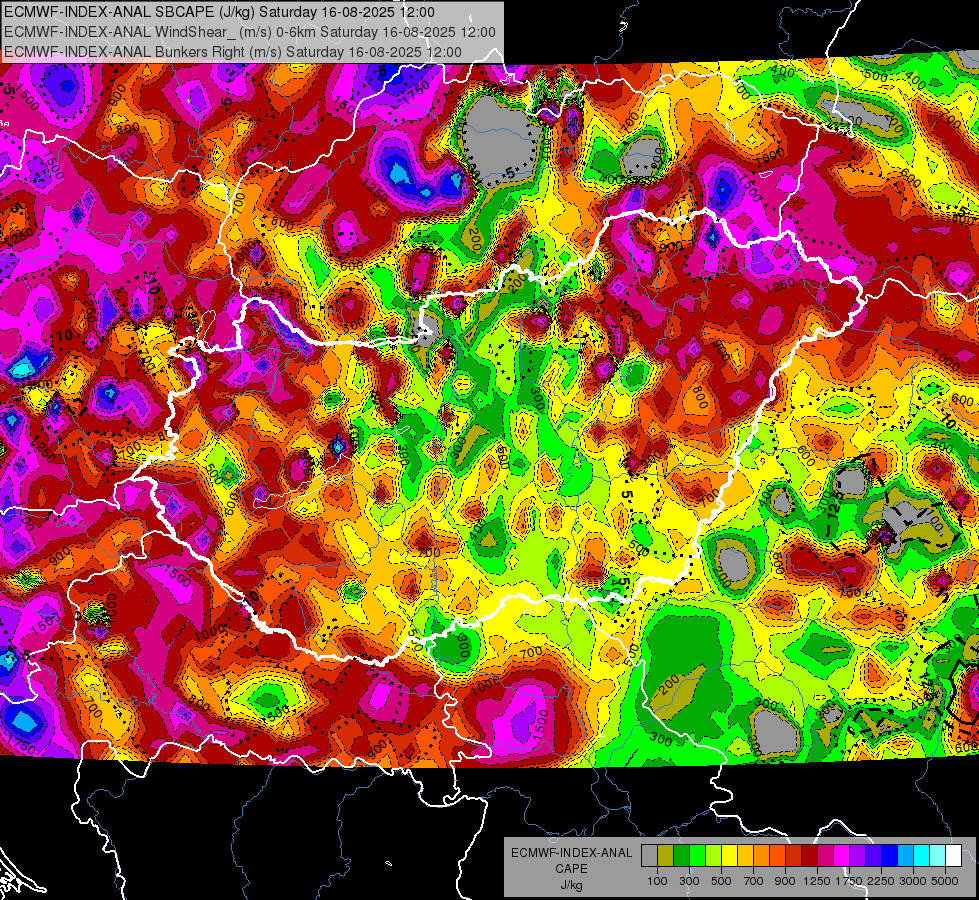
Task: Click the bright green legend swatch
Action: point(697,856)
